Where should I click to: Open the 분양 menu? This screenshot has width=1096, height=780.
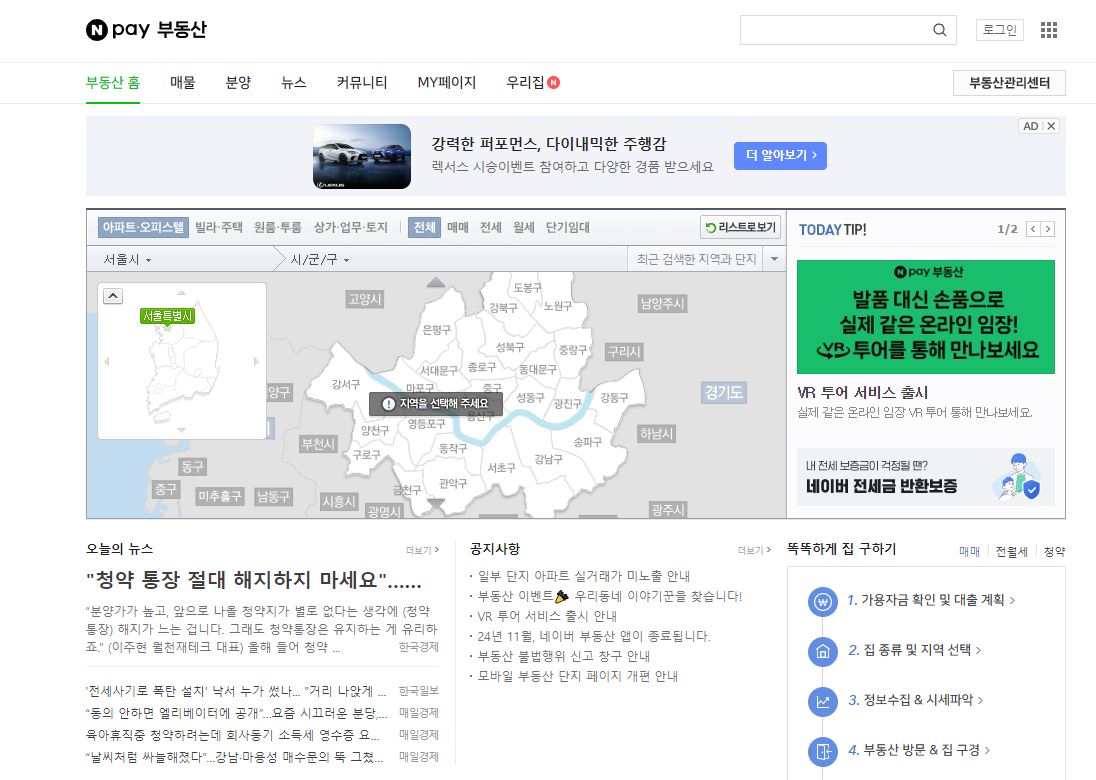point(238,82)
